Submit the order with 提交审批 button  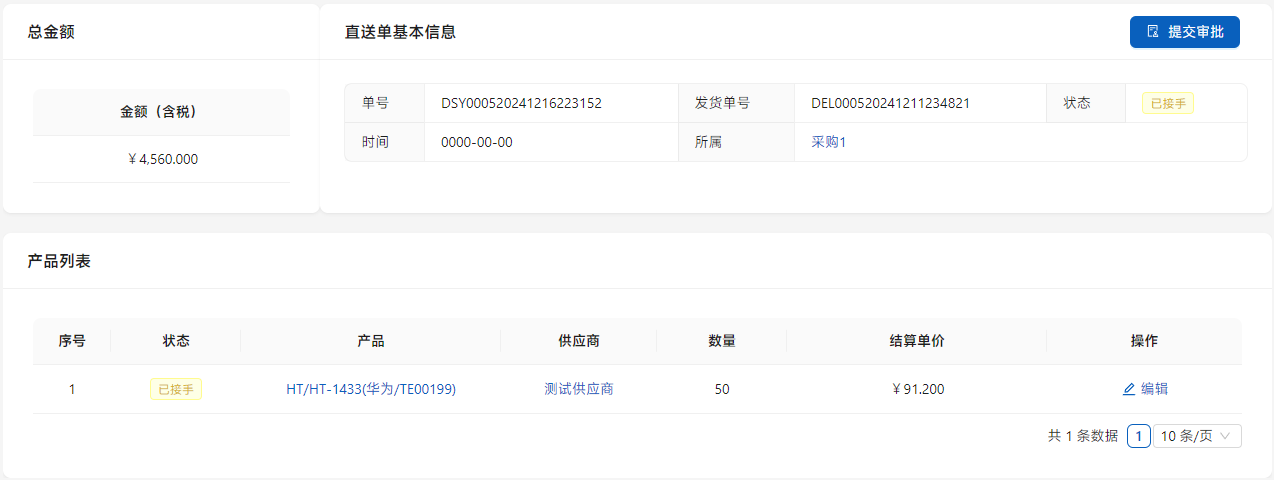1184,32
